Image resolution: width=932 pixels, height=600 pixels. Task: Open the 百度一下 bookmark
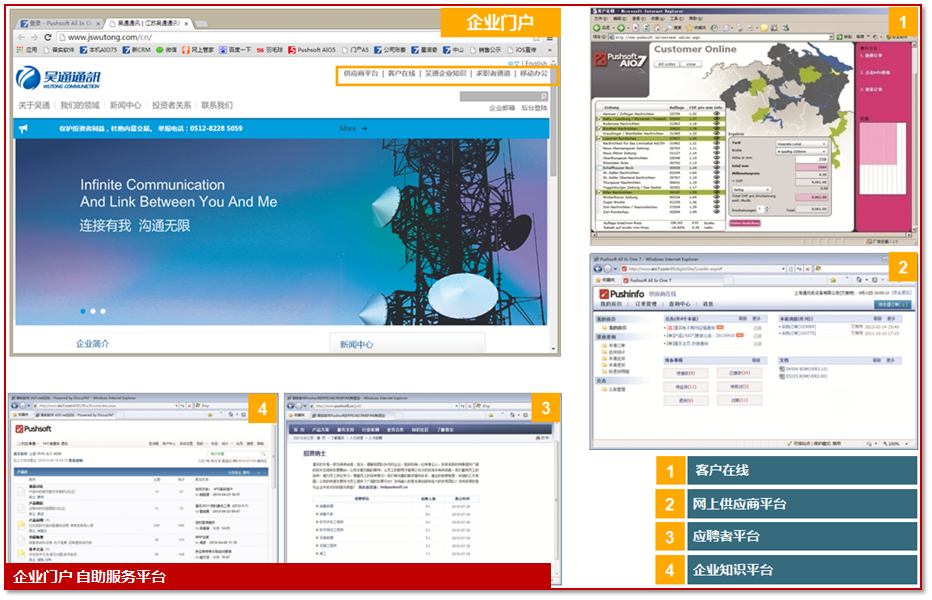pos(235,50)
